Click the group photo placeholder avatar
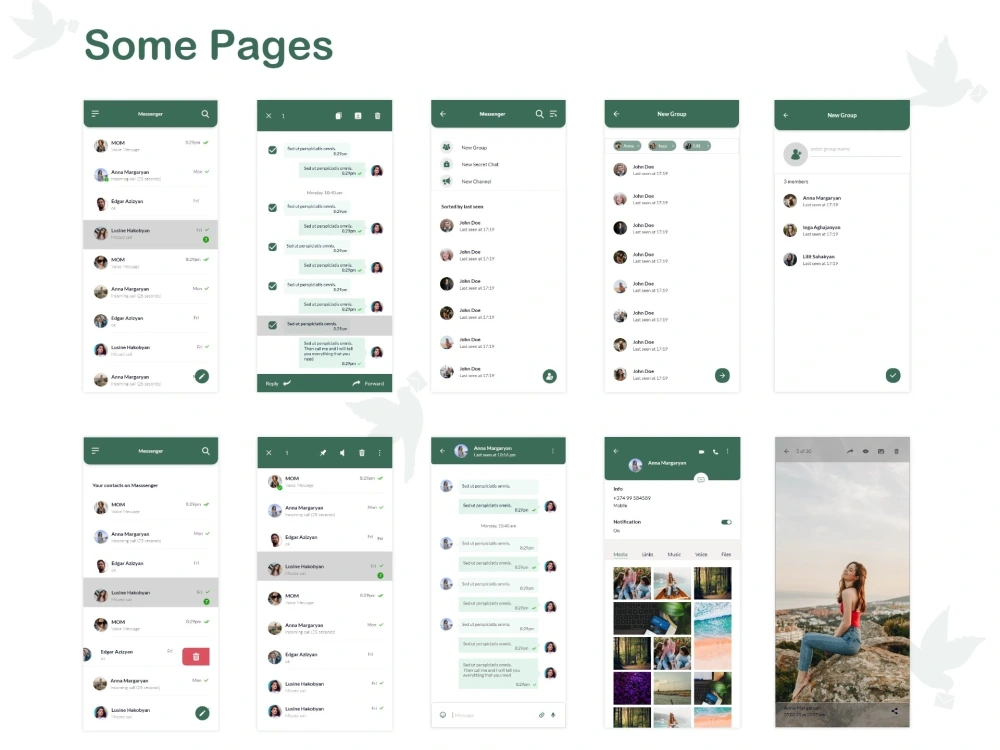 795,154
